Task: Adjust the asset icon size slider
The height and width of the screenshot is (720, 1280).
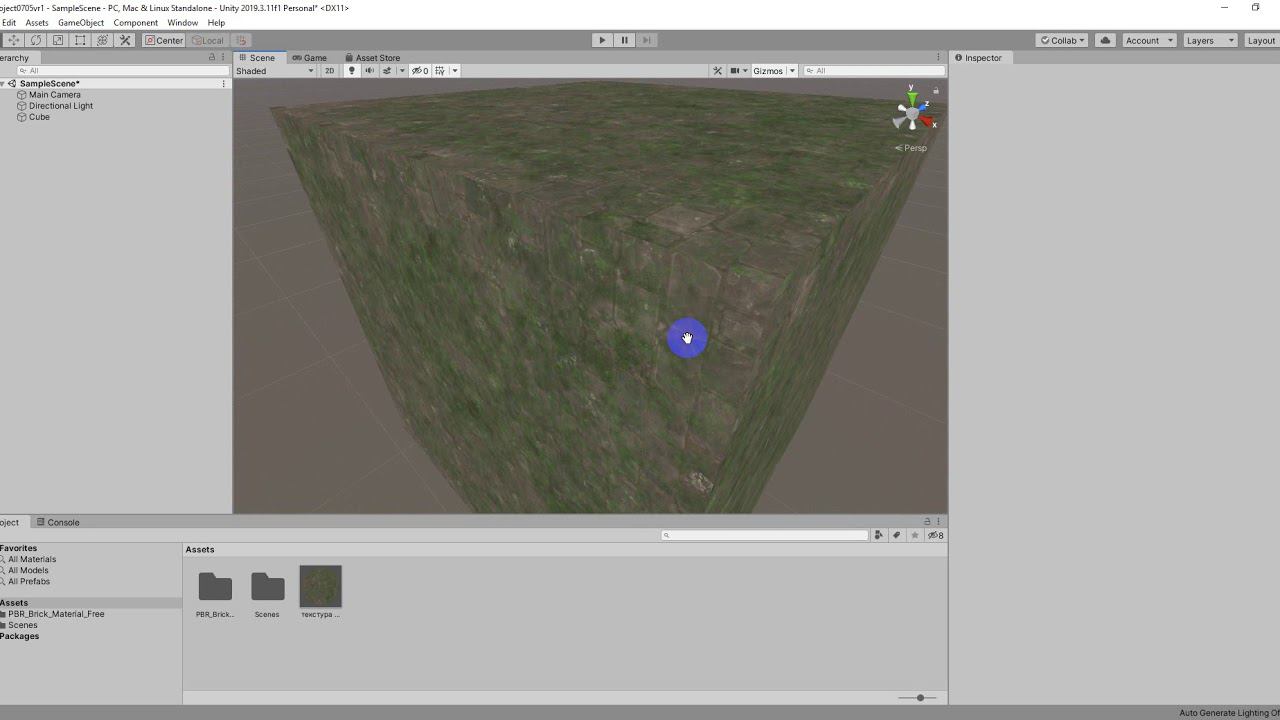Action: pos(918,697)
